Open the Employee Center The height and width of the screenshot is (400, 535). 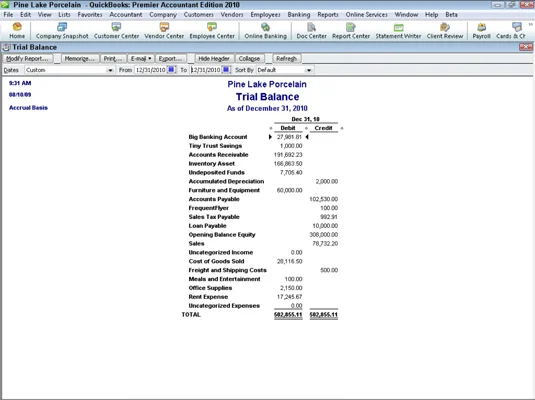click(212, 30)
